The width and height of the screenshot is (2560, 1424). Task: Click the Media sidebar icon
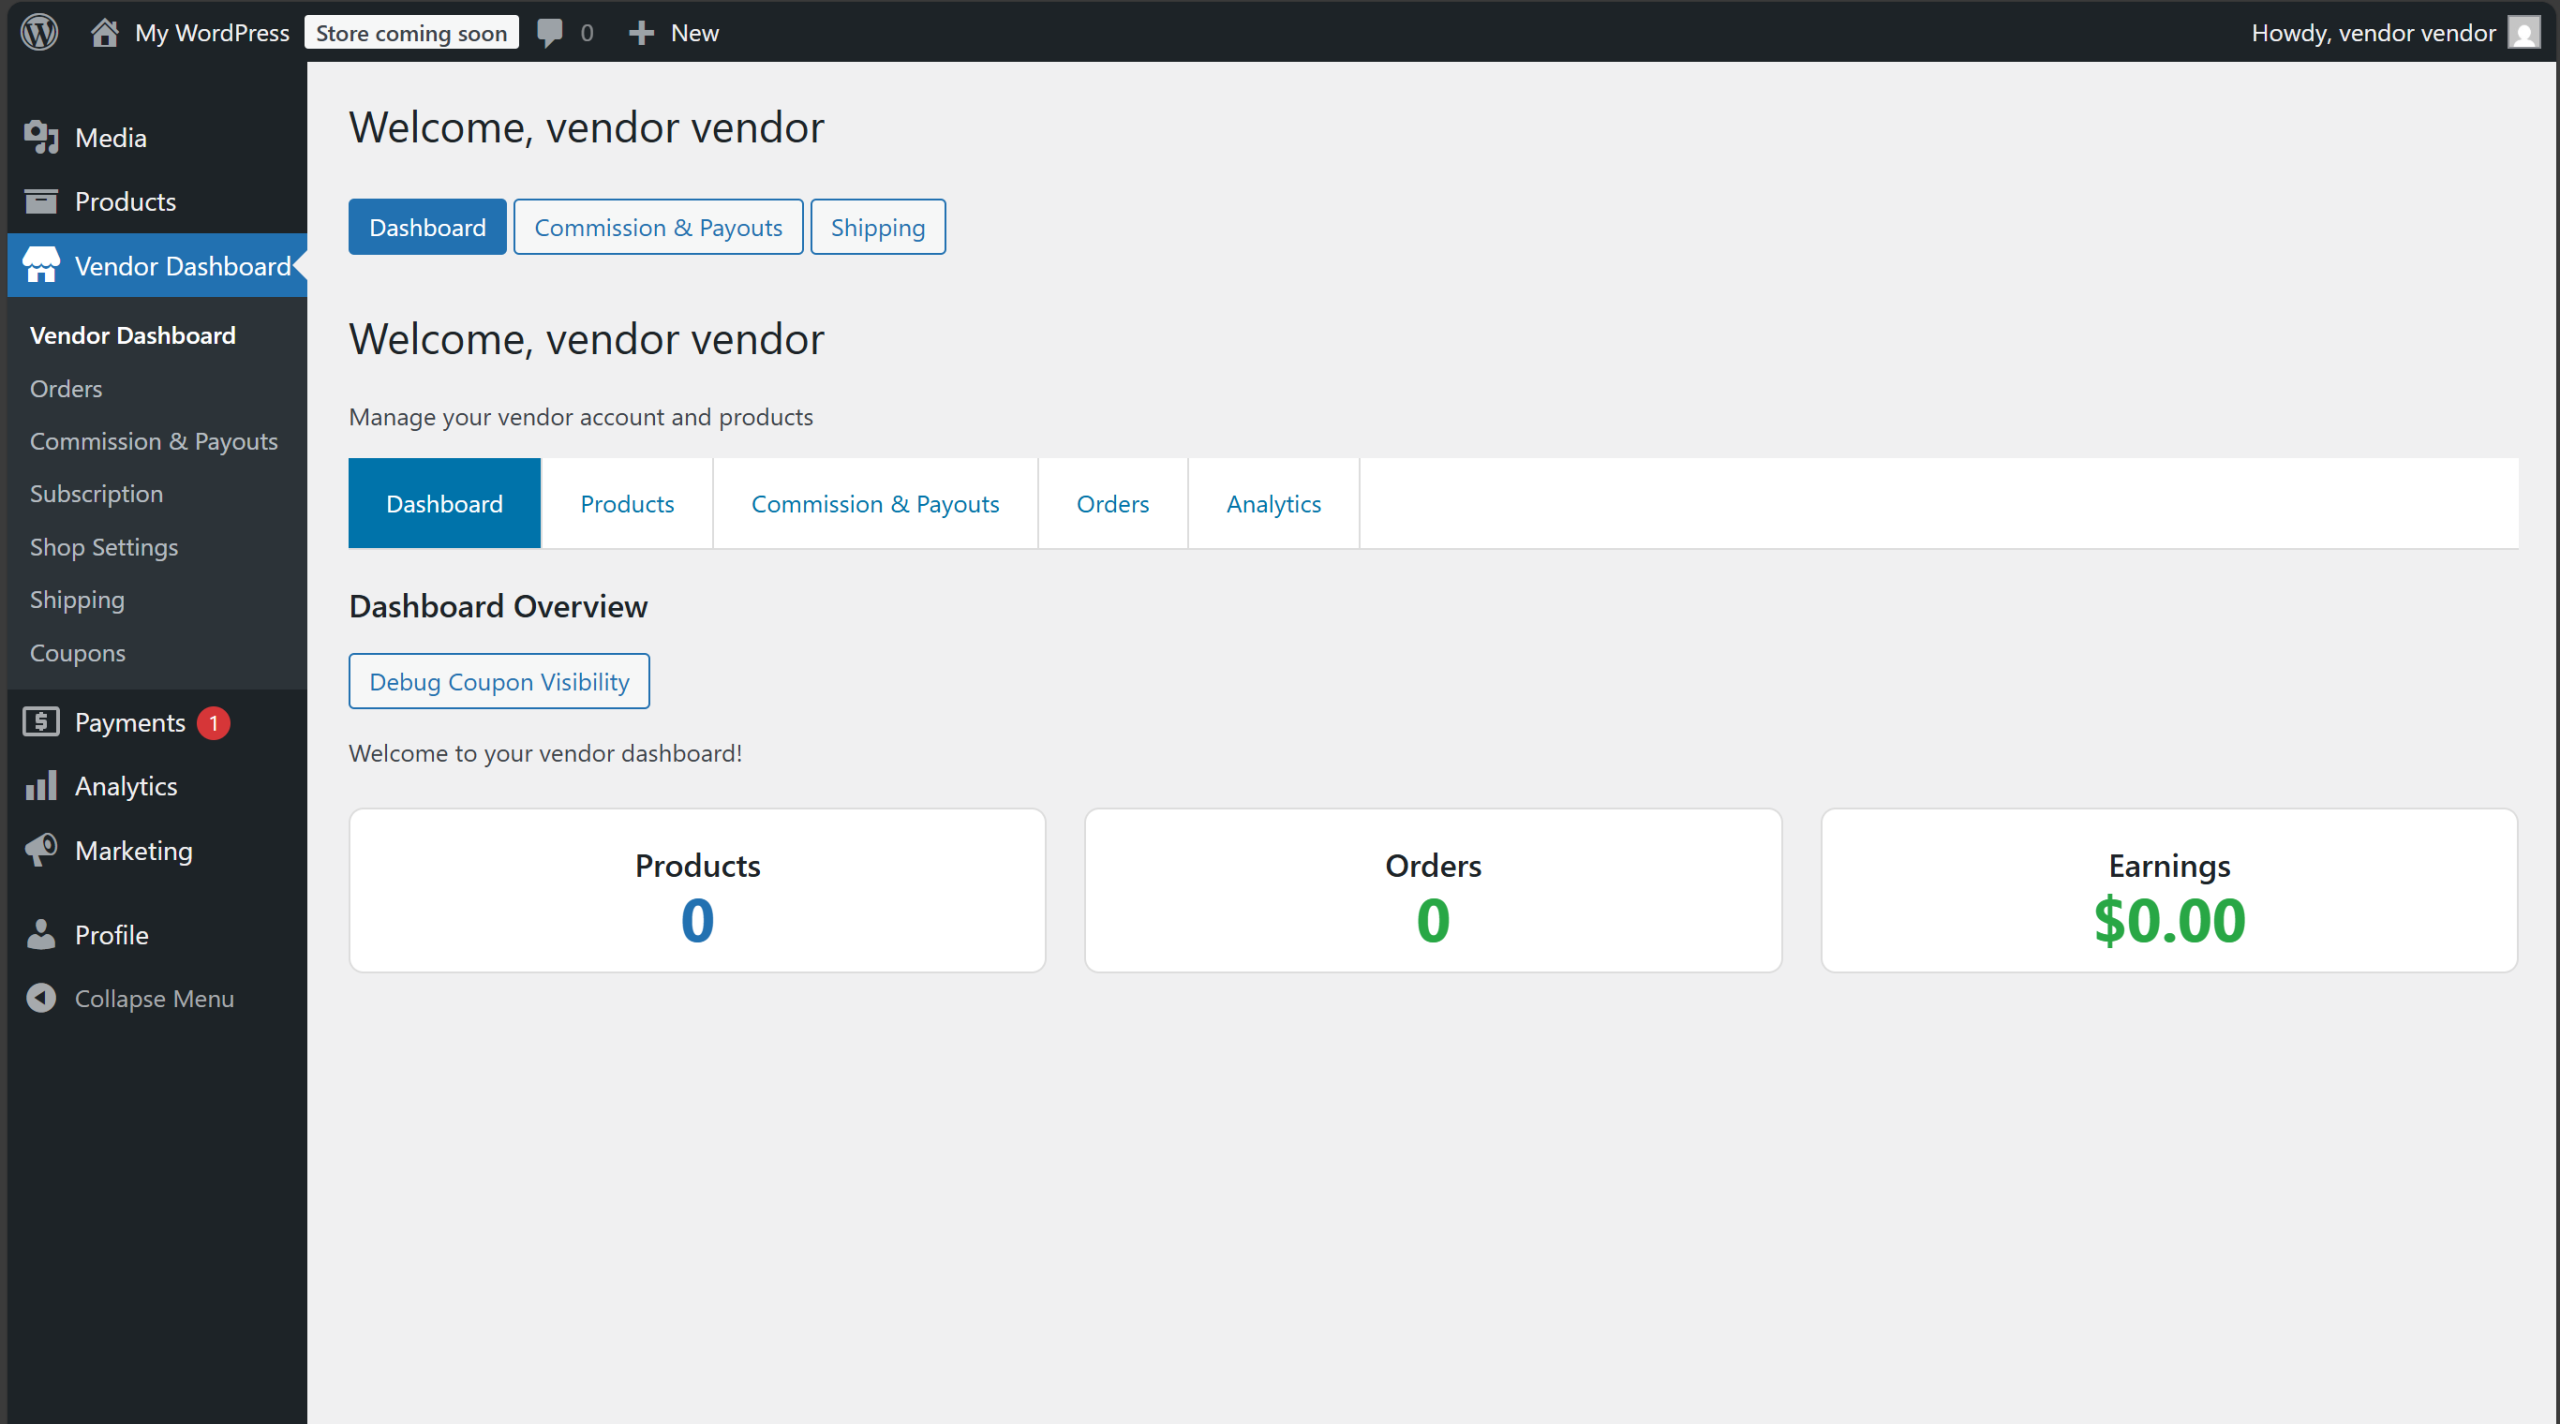point(41,137)
